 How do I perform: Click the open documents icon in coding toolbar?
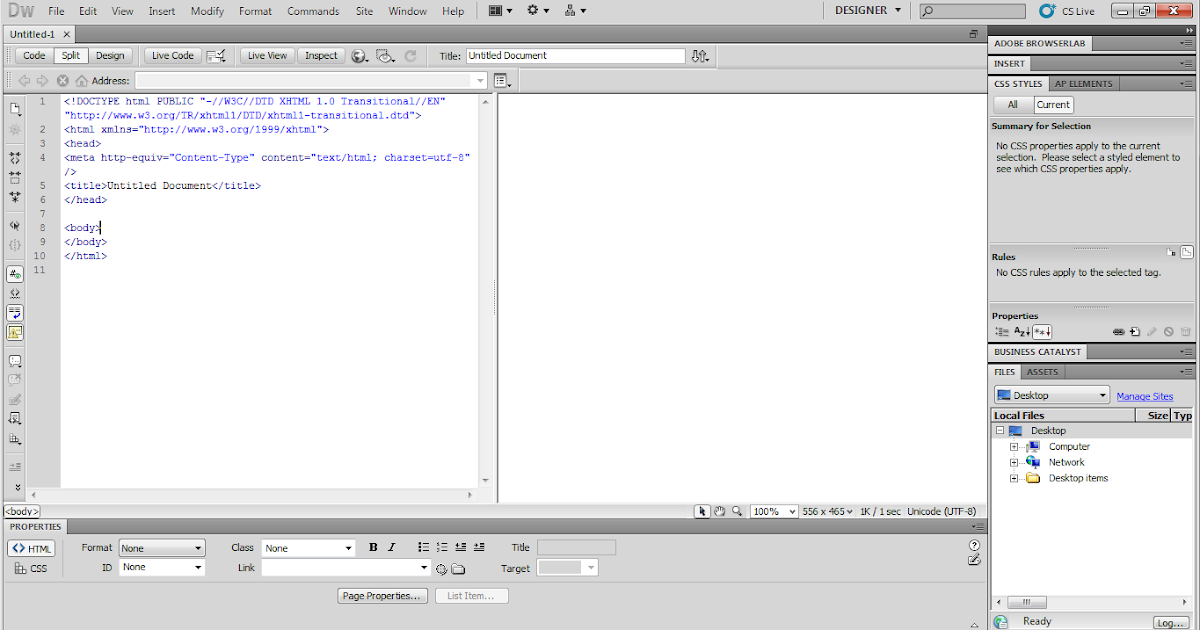click(x=15, y=108)
